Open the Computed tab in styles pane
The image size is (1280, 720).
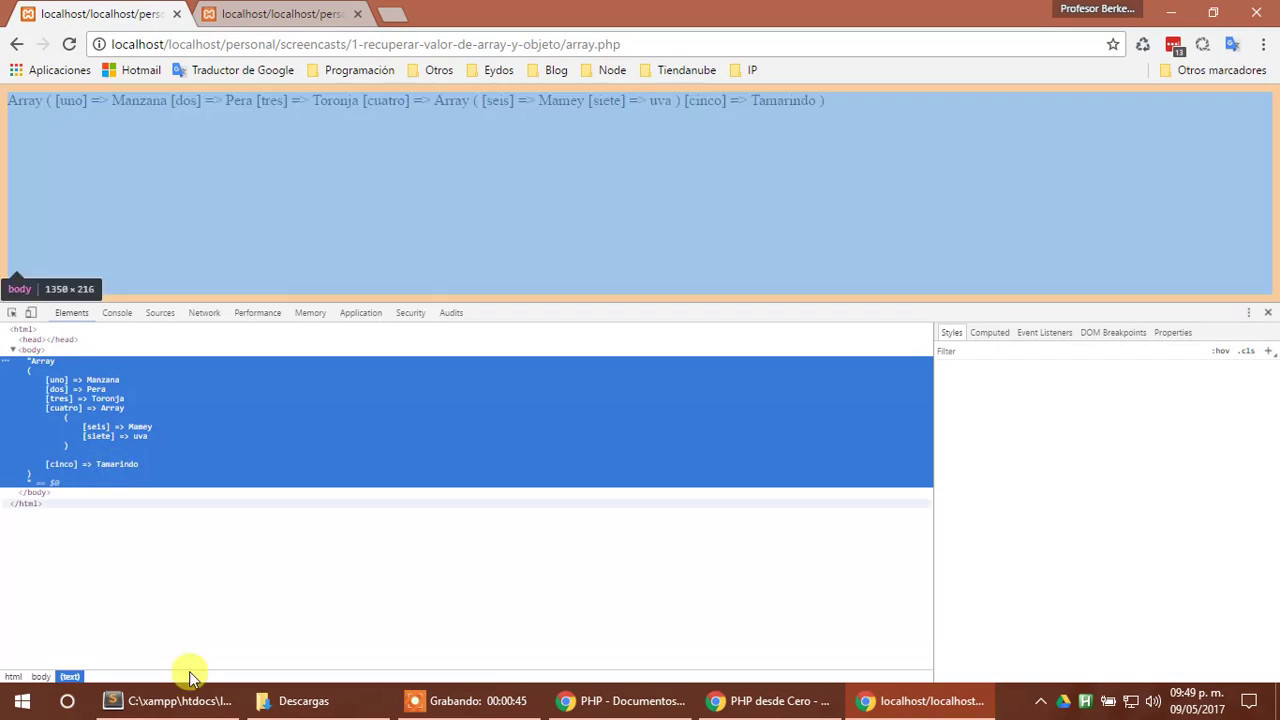pos(990,332)
